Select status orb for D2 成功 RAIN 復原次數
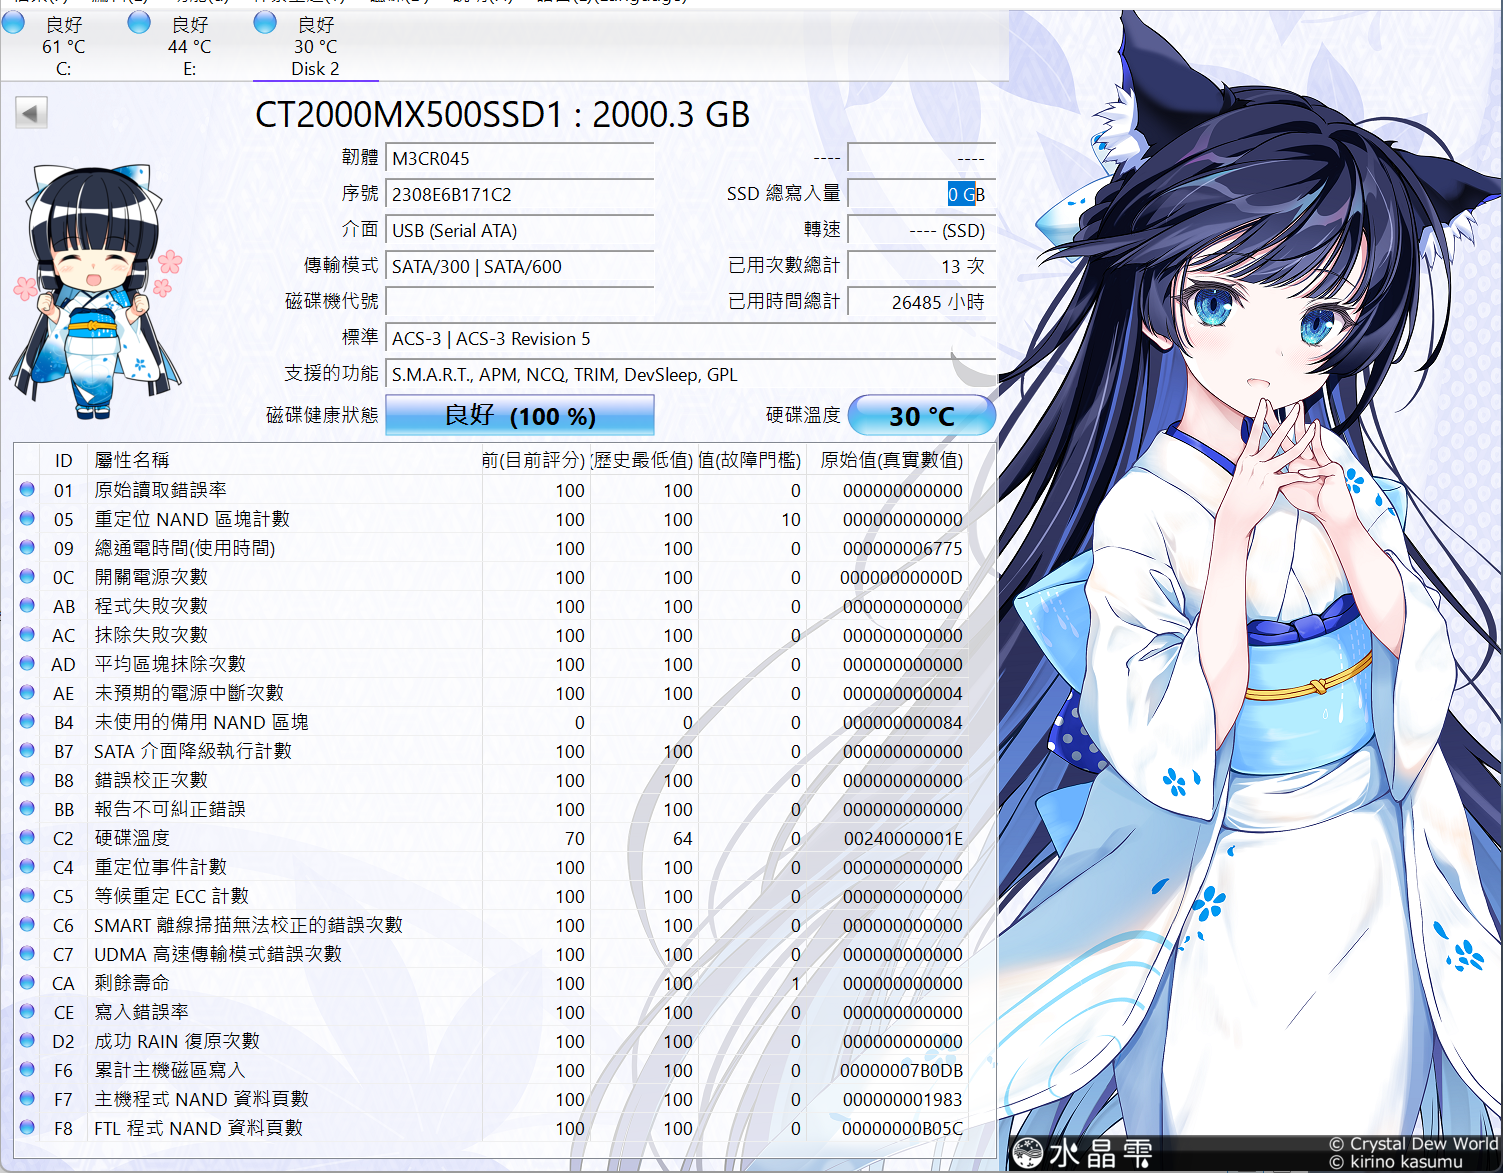1503x1173 pixels. point(27,1041)
